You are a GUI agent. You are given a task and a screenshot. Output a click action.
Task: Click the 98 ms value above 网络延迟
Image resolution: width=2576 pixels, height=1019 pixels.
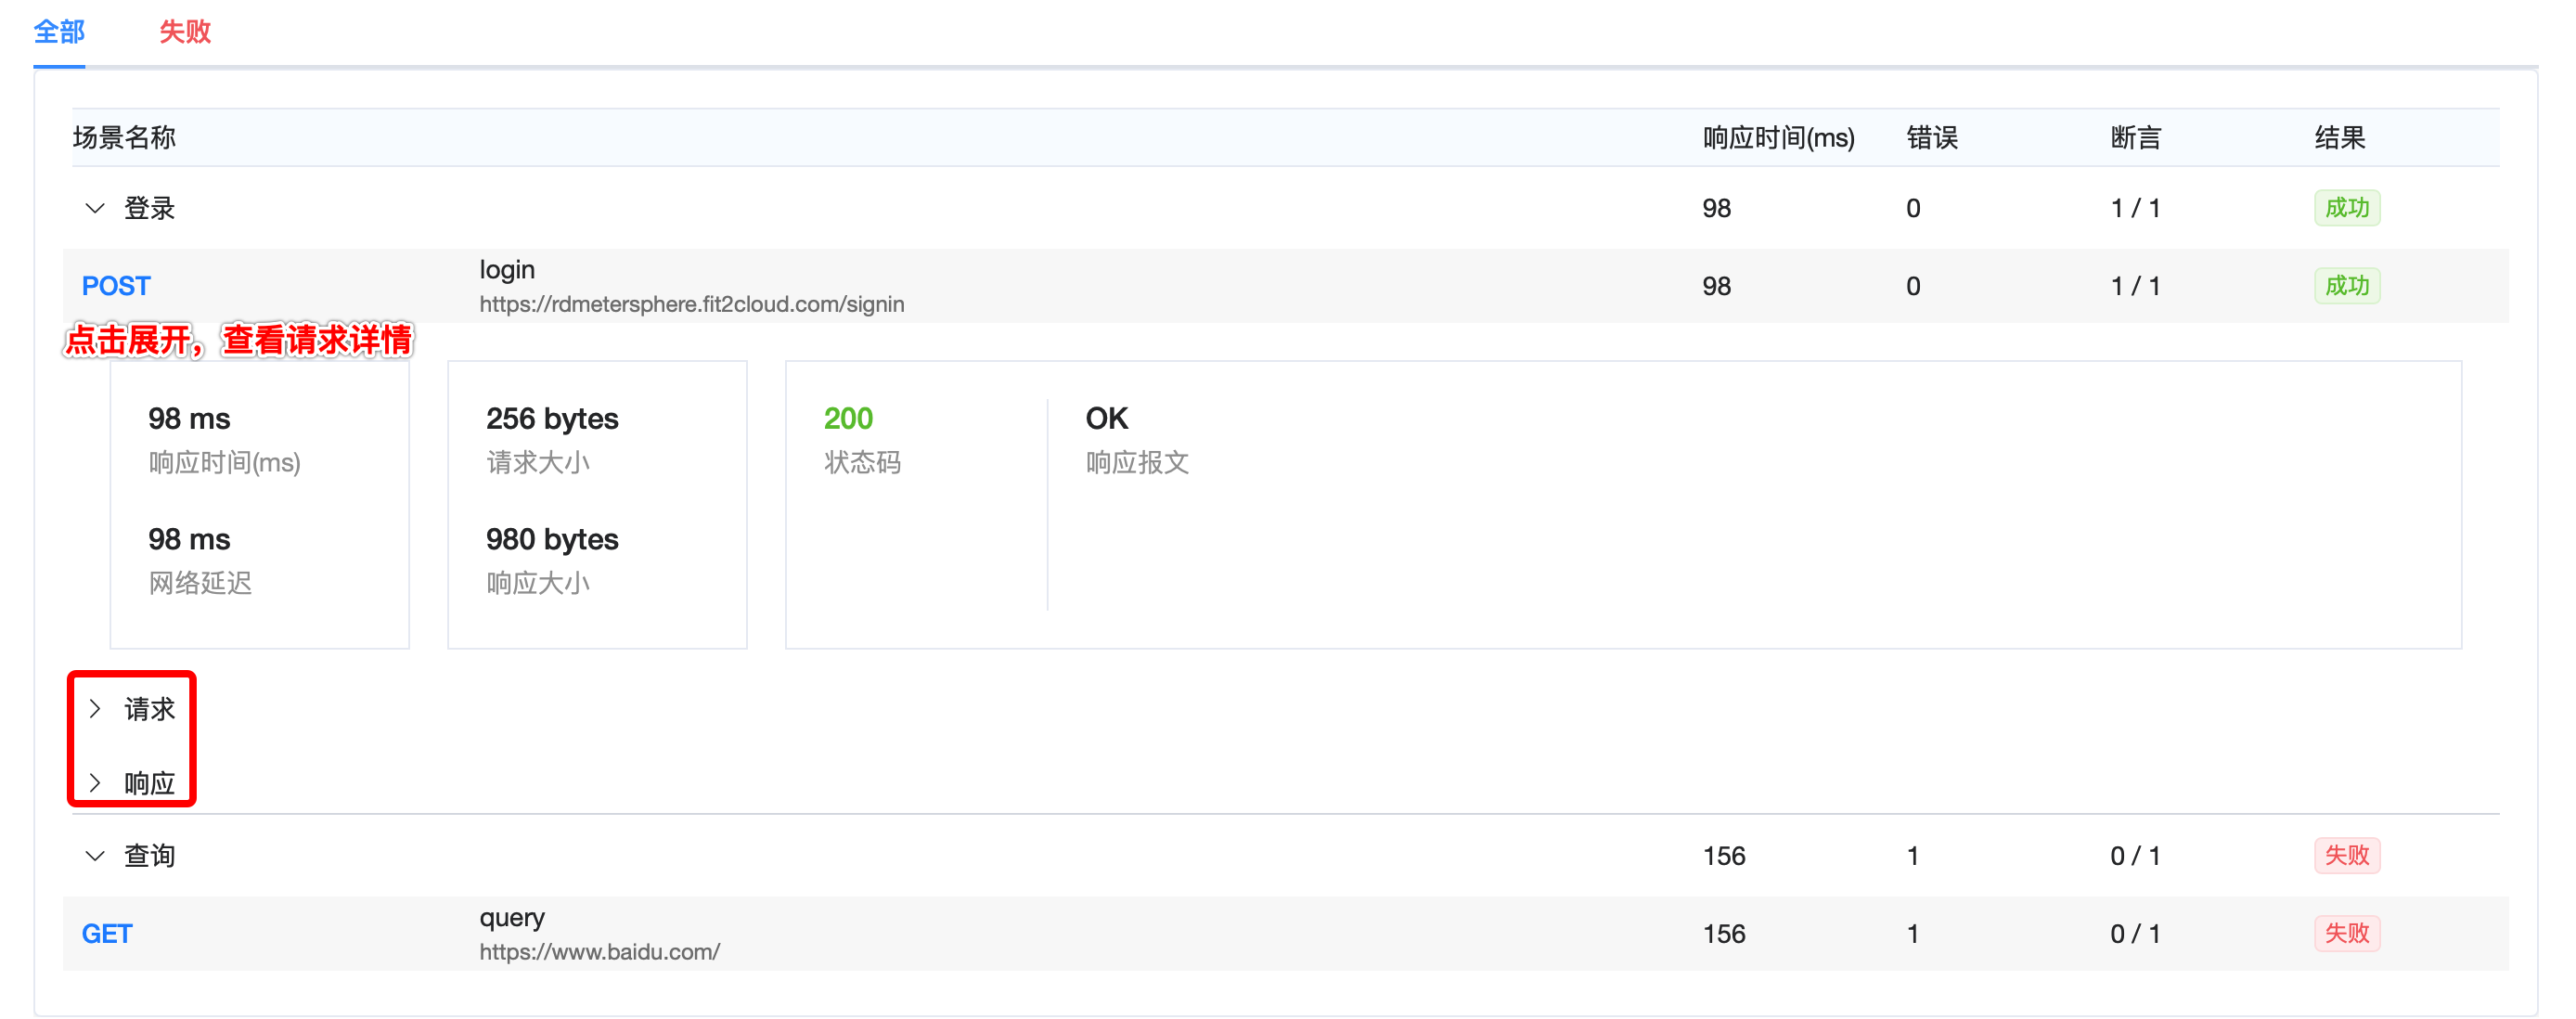coord(189,539)
